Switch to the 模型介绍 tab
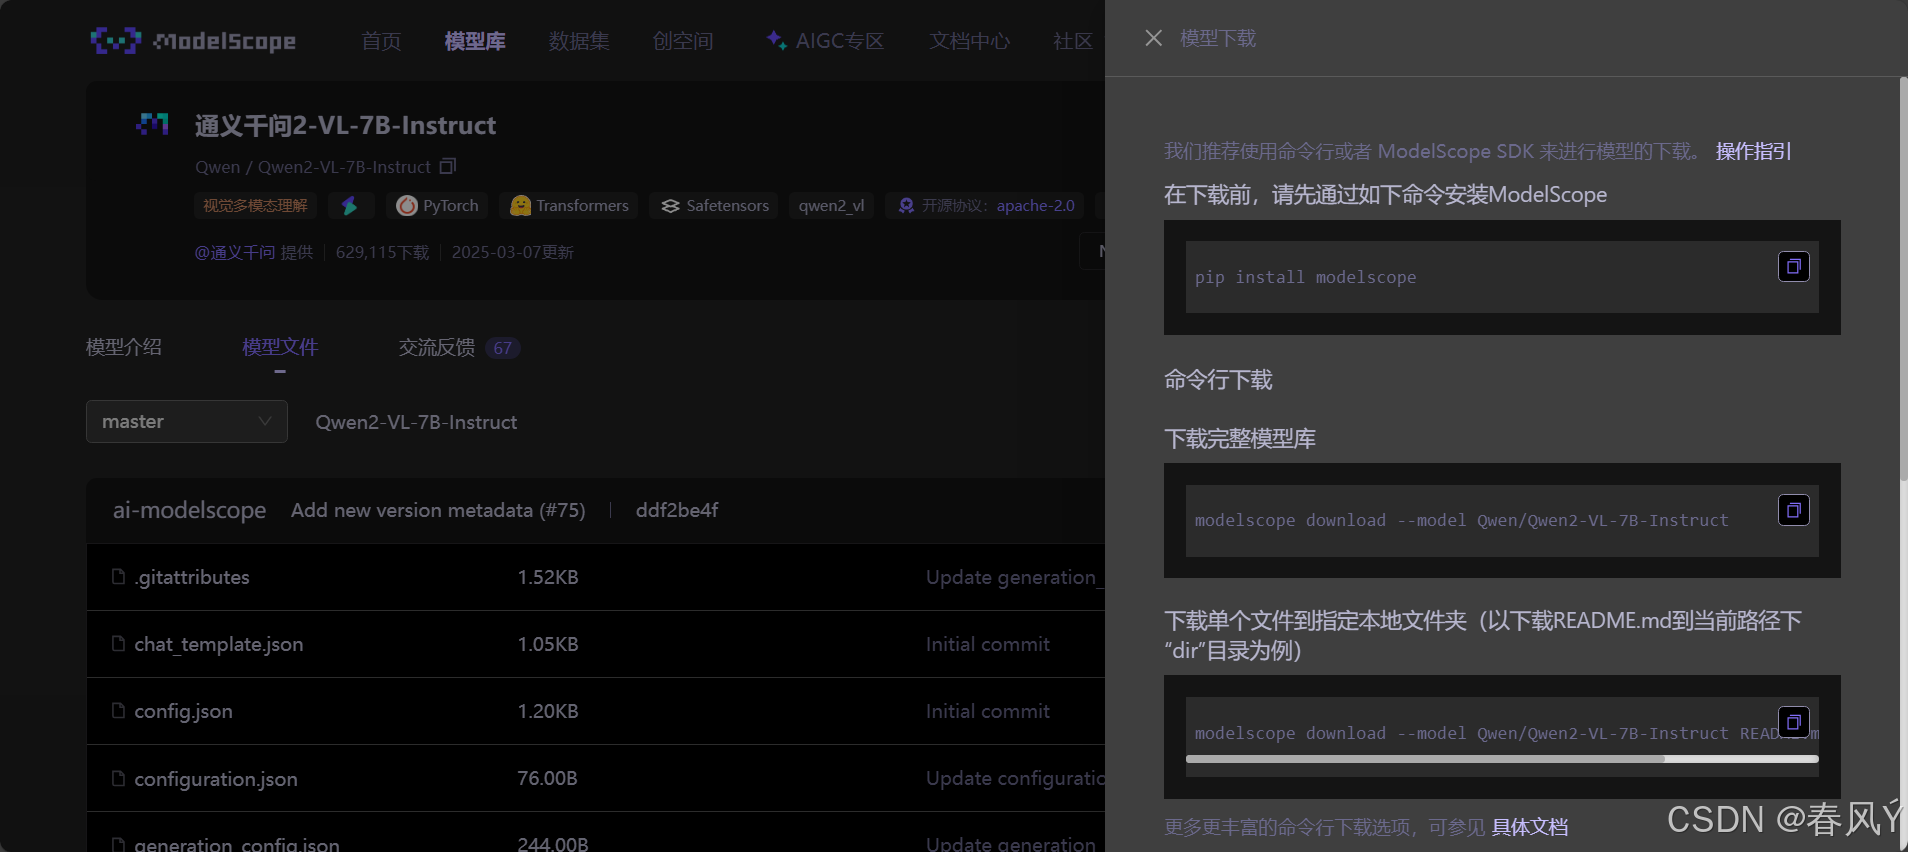1908x852 pixels. click(x=124, y=347)
